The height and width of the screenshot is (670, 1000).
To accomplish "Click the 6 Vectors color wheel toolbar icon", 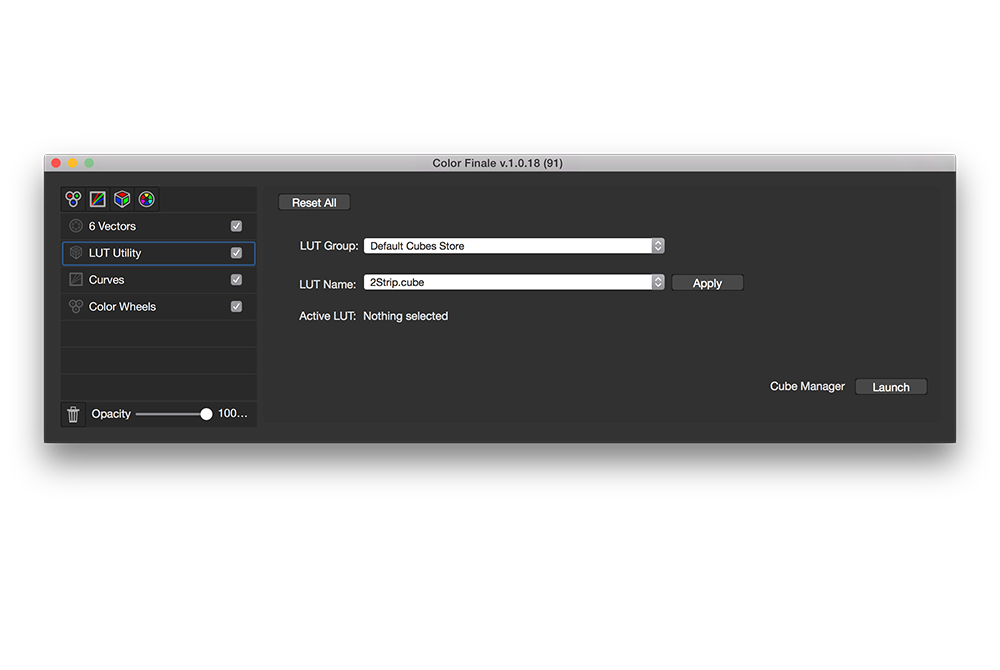I will pos(146,199).
